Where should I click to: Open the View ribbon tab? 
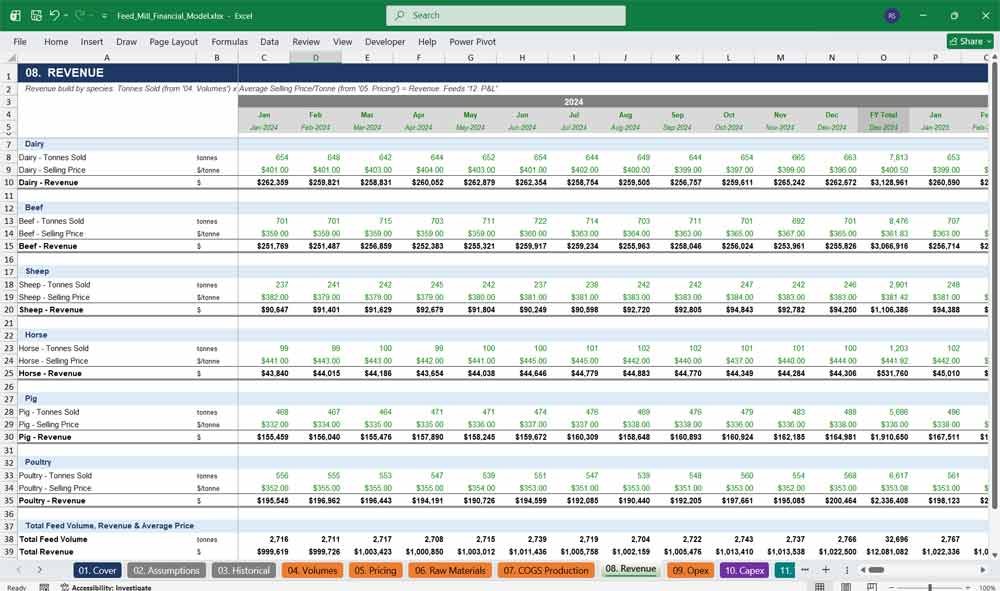tap(342, 41)
